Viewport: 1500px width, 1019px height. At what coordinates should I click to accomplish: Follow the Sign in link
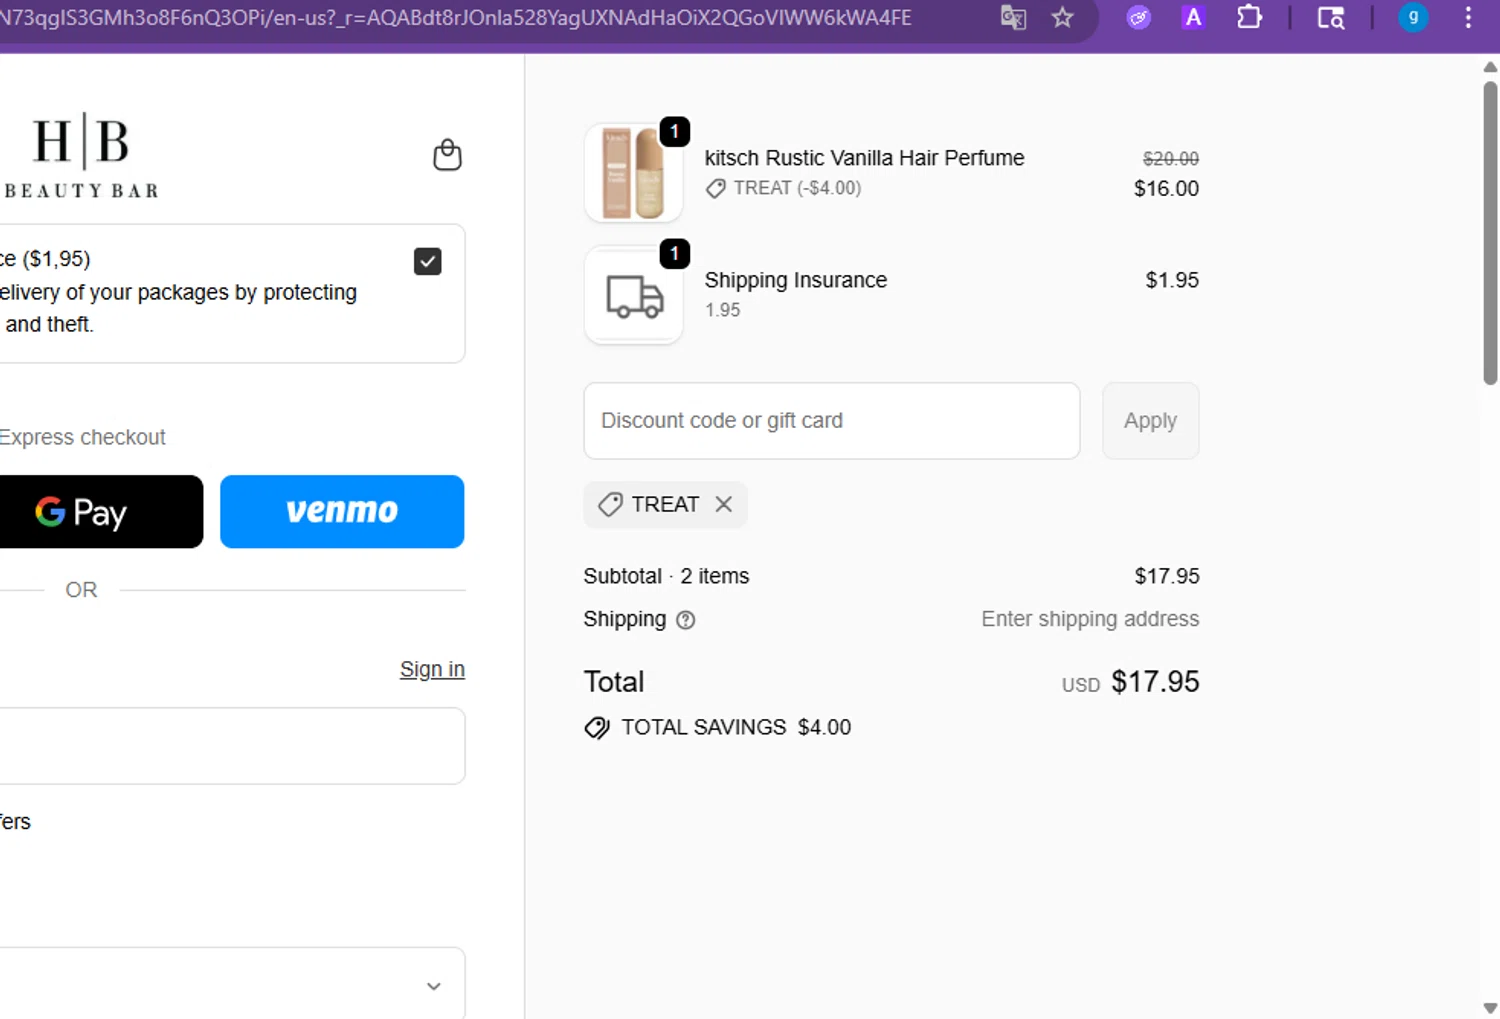432,669
